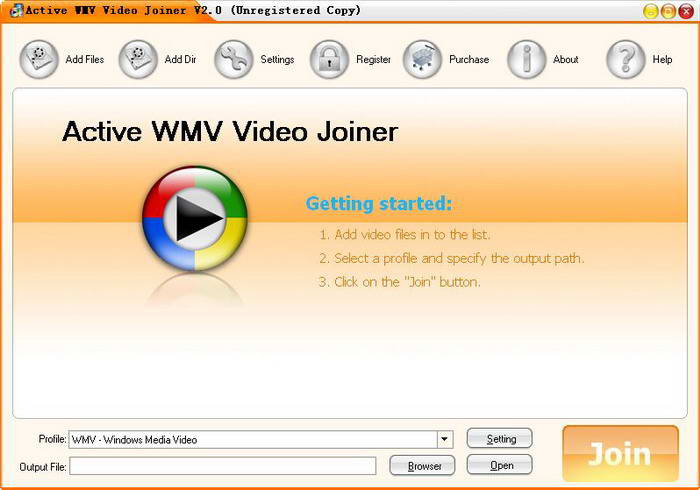Start joining with the Join button
The width and height of the screenshot is (700, 490).
coord(621,453)
